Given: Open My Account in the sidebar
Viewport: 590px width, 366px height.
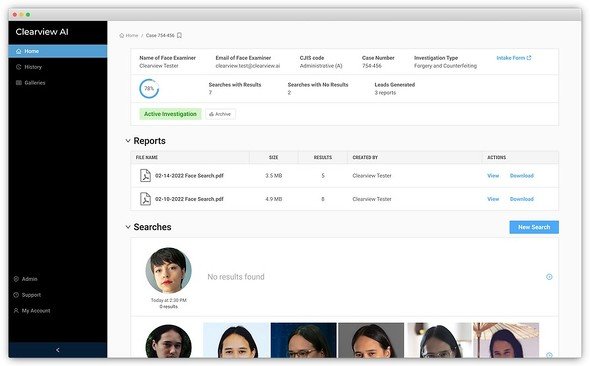Looking at the screenshot, I should (x=32, y=311).
